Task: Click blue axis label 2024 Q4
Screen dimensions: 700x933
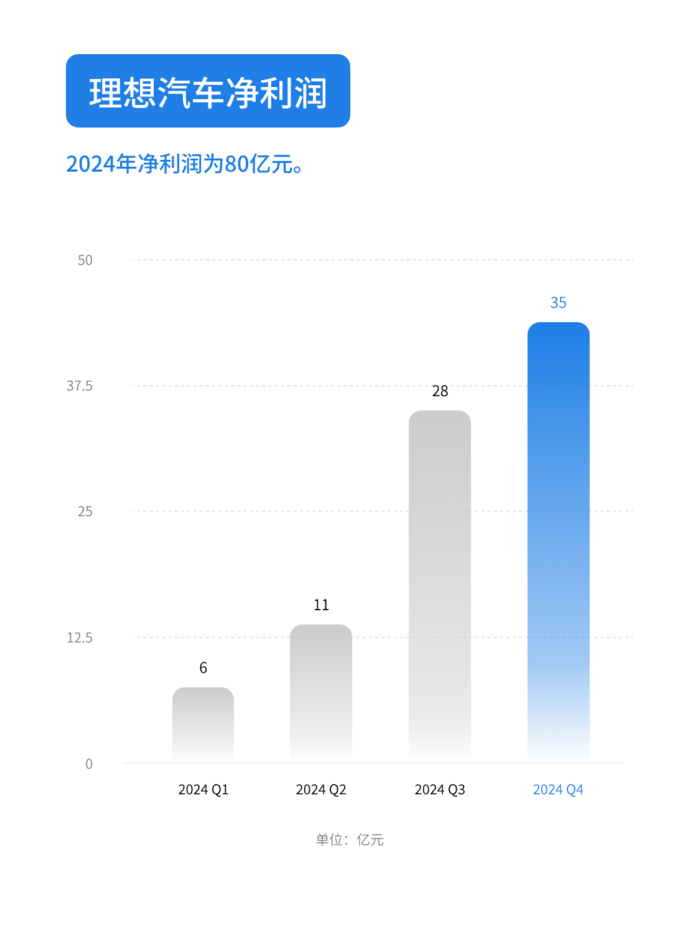Action: point(558,790)
